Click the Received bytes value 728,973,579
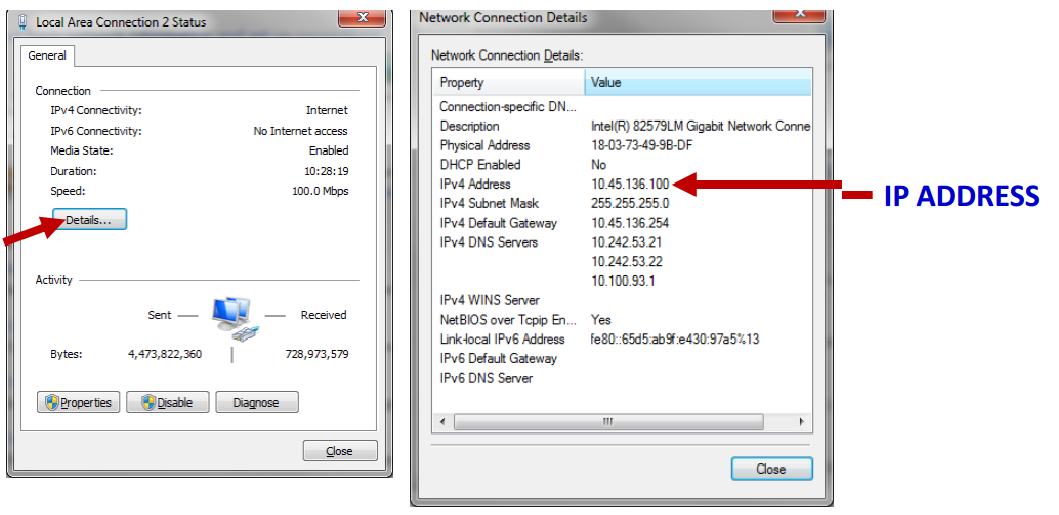This screenshot has height=515, width=1059. tap(317, 354)
